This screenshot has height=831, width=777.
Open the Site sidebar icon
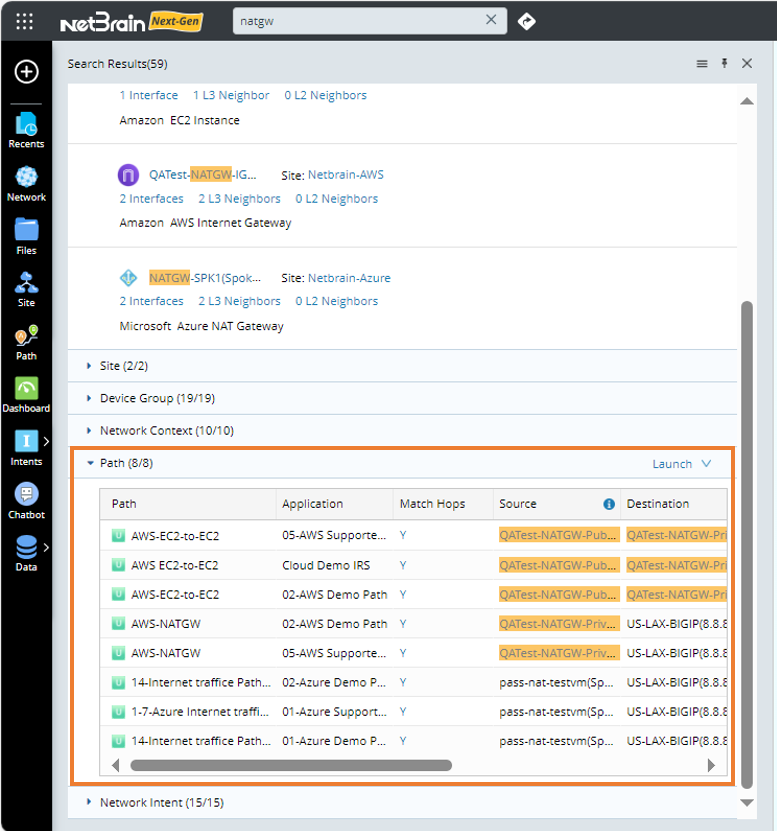[26, 289]
